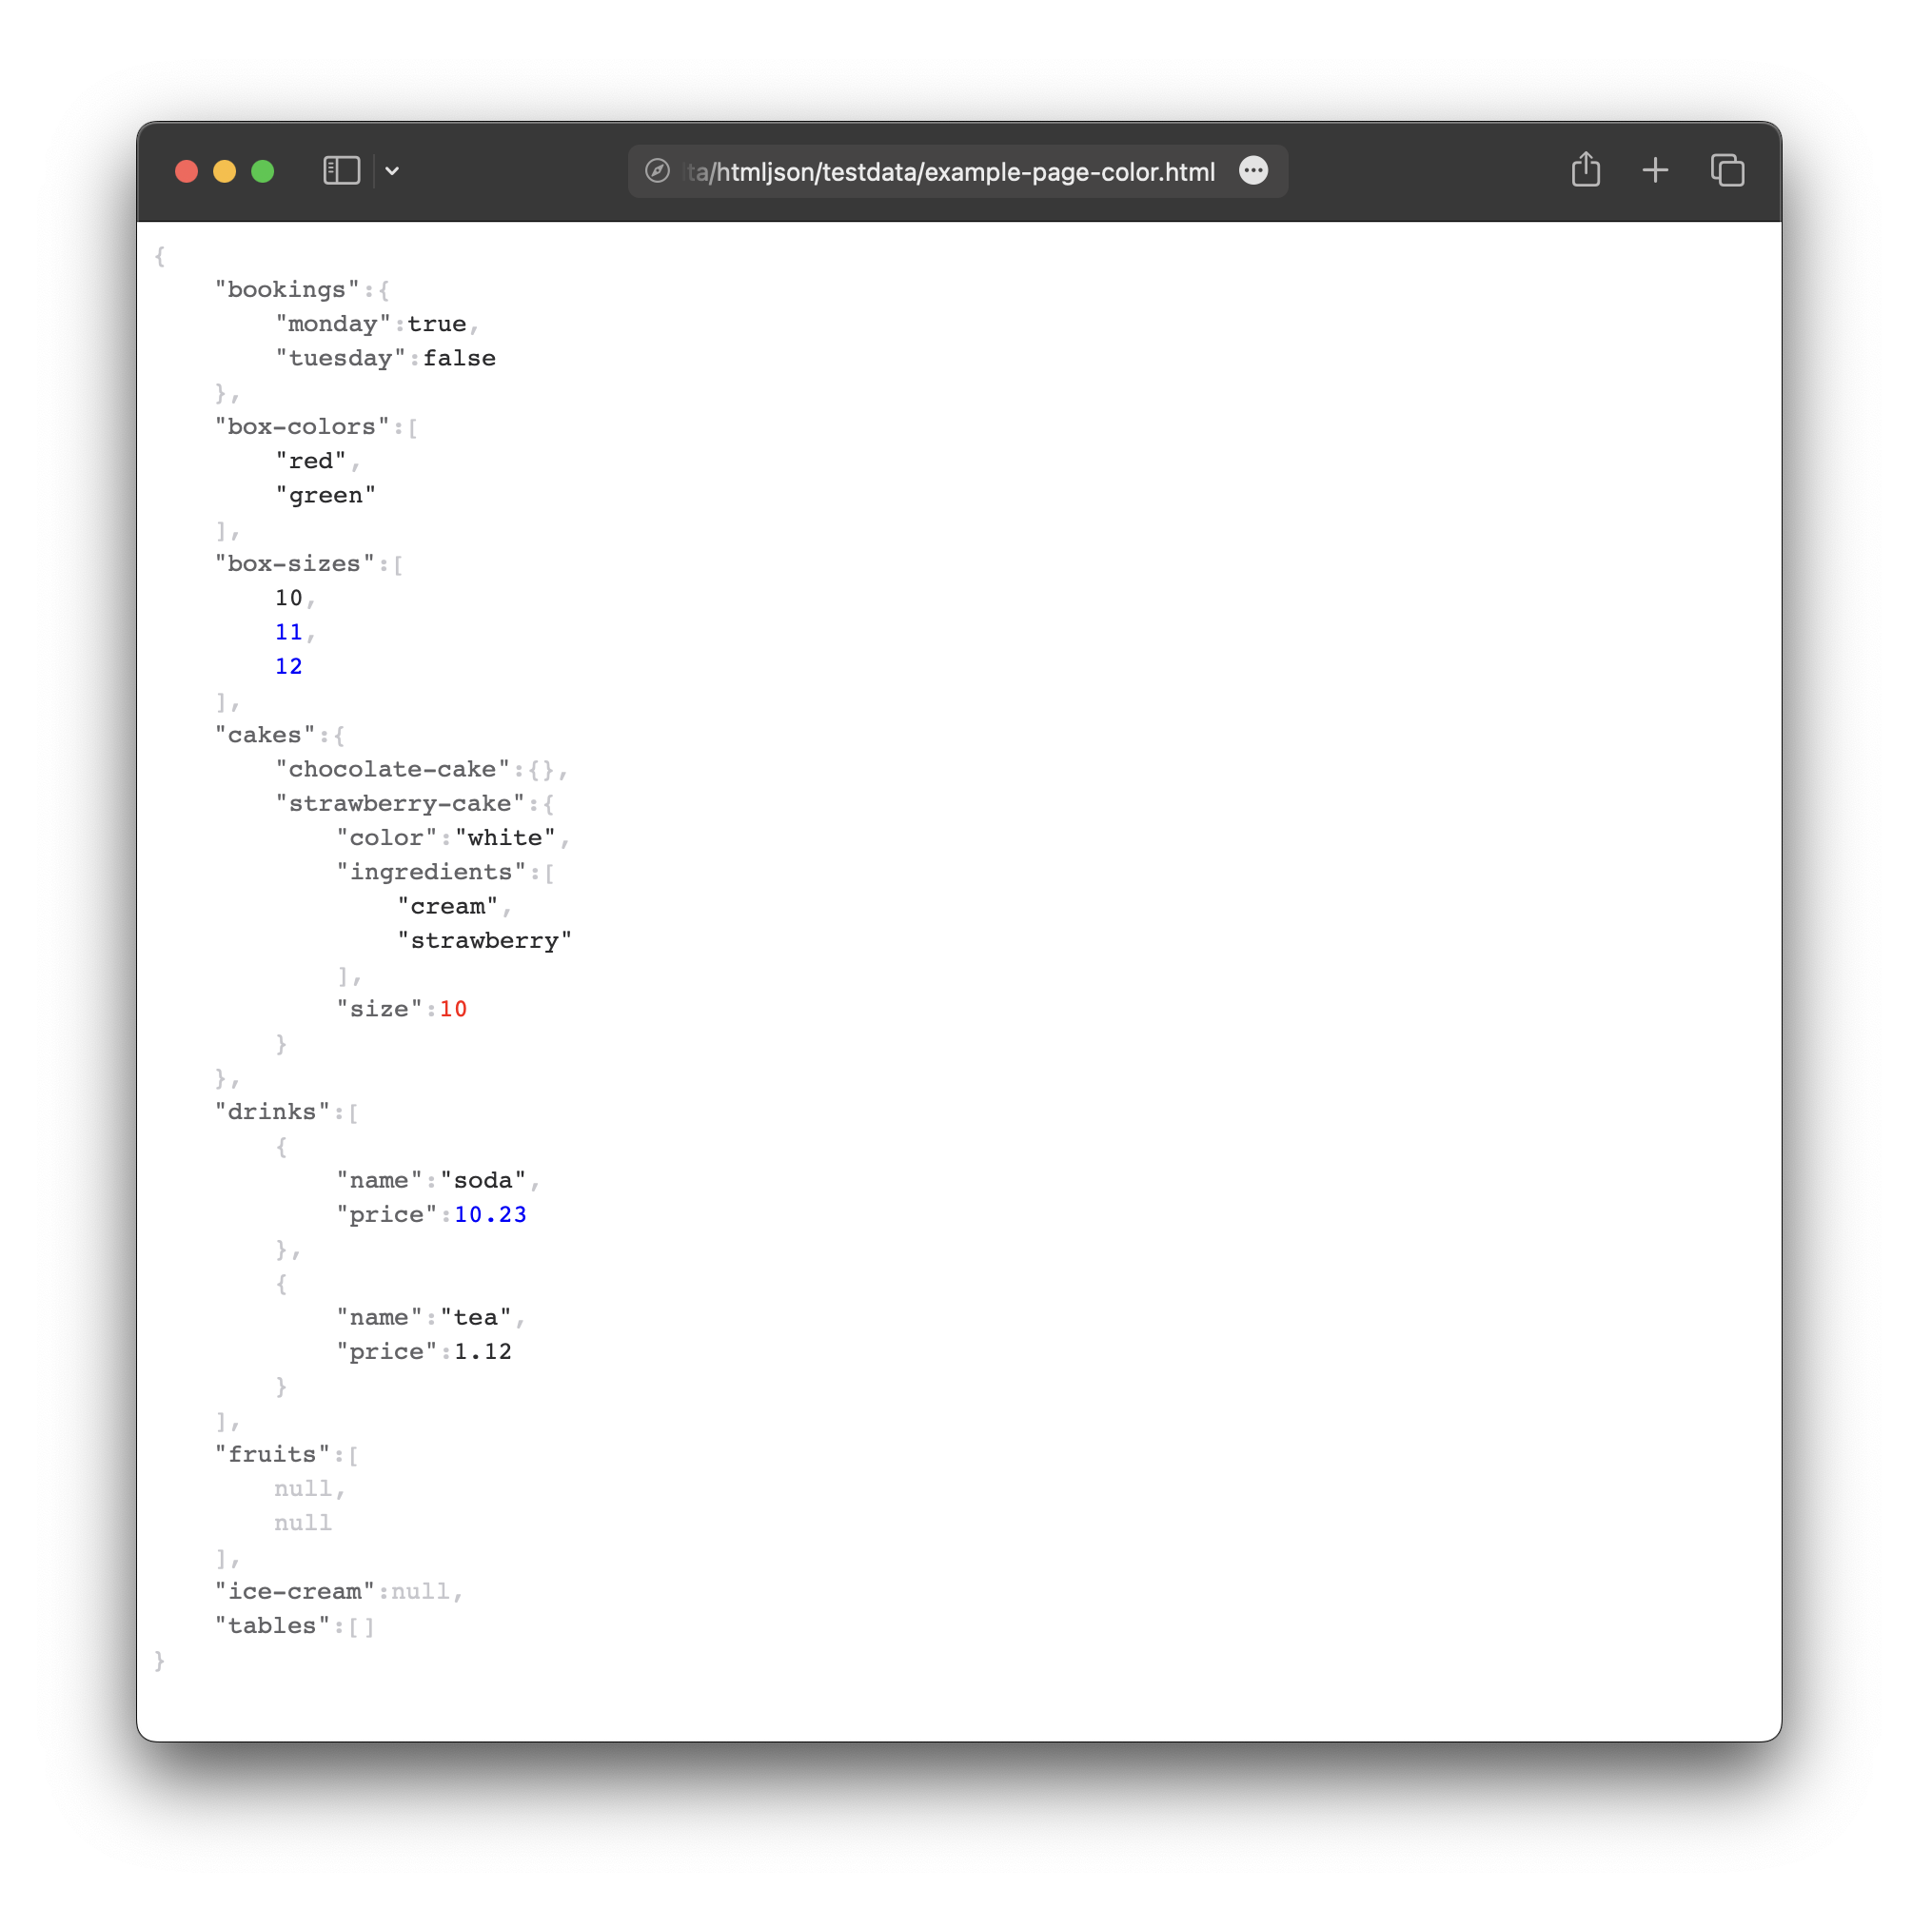Click the "drinks" key text
The height and width of the screenshot is (1909, 1932).
(x=272, y=1112)
